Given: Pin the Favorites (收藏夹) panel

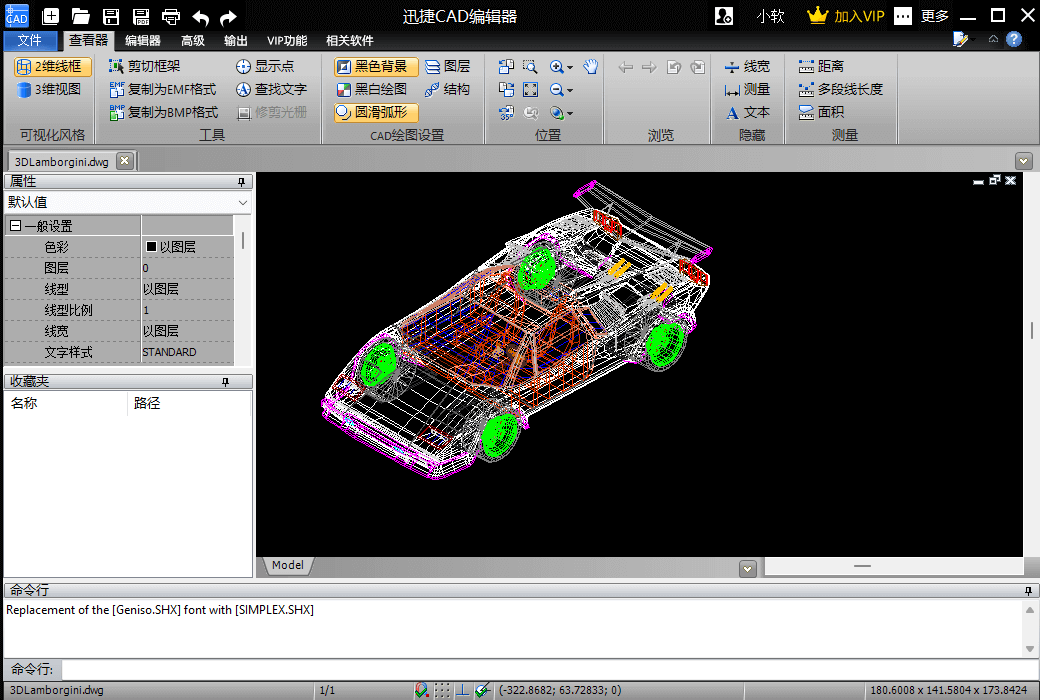Looking at the screenshot, I should coord(226,382).
